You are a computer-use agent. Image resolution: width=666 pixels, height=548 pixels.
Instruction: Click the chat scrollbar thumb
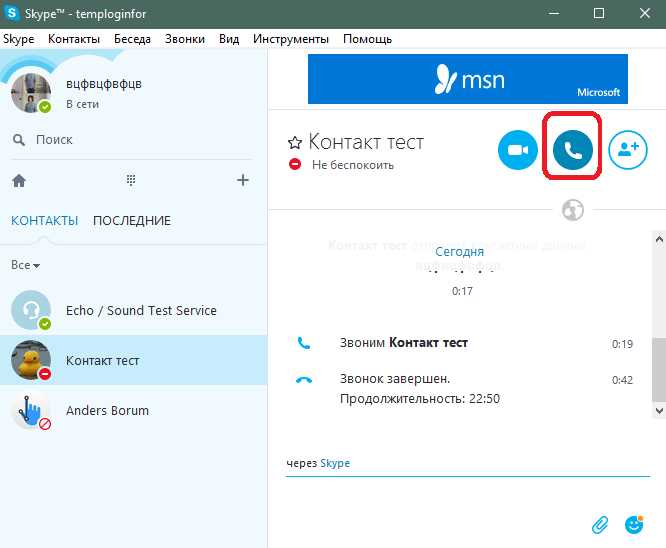point(659,369)
